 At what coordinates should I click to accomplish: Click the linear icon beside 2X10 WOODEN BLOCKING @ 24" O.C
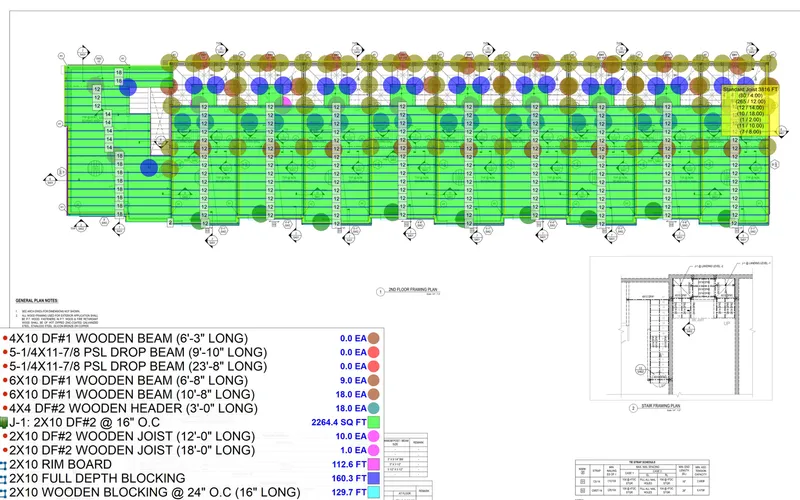pos(3,492)
